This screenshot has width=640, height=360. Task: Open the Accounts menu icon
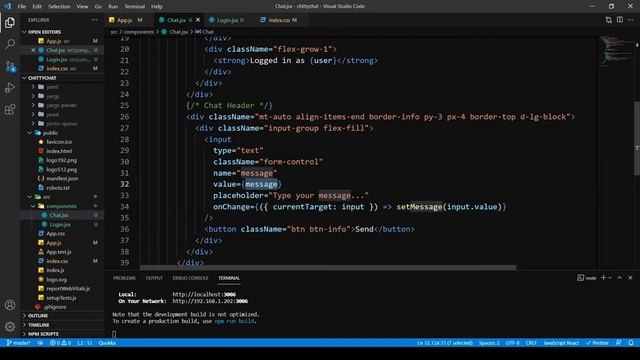coord(10,305)
